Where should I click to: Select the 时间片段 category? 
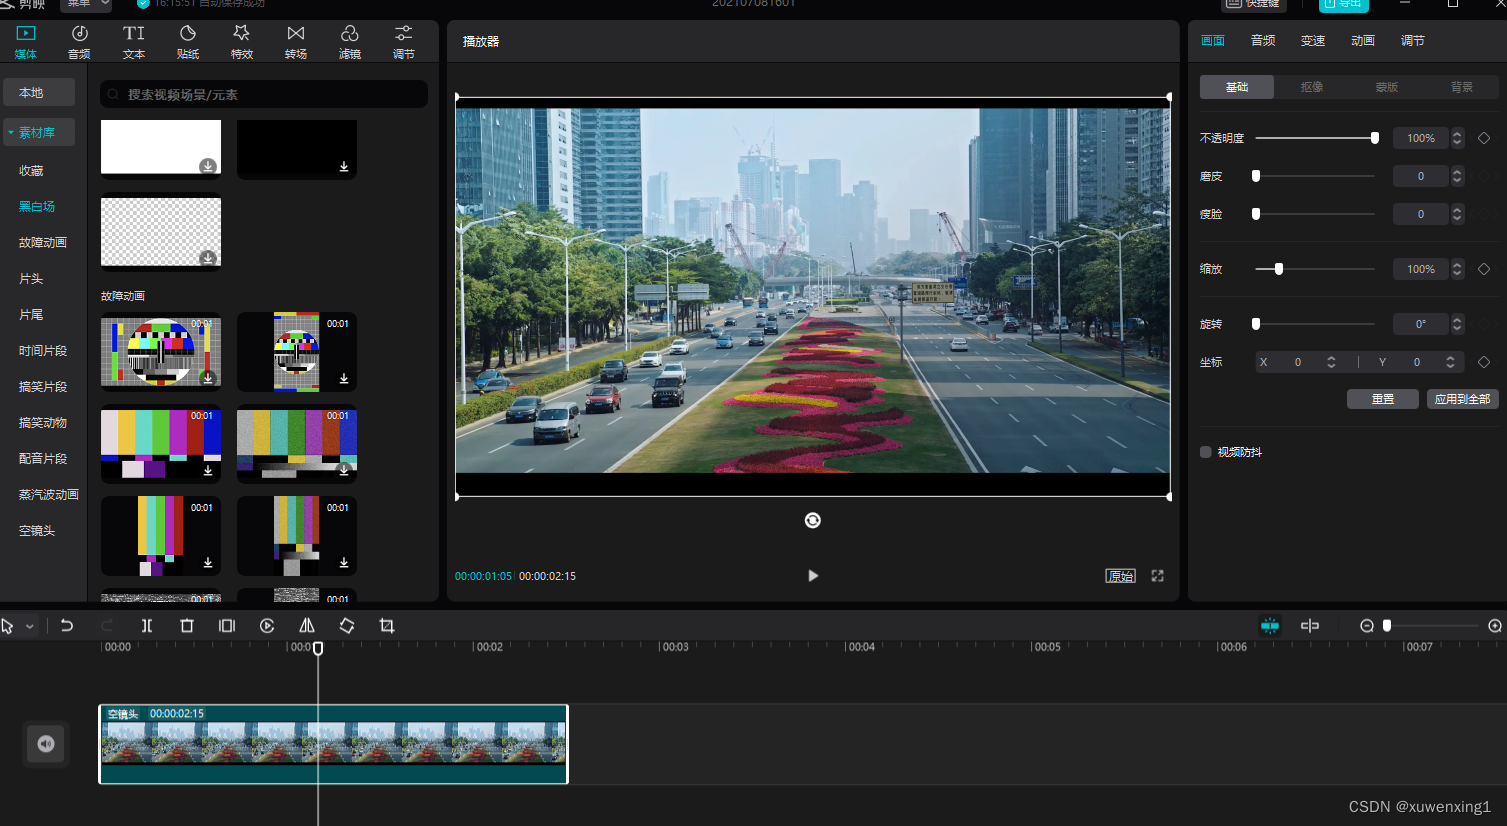(43, 351)
